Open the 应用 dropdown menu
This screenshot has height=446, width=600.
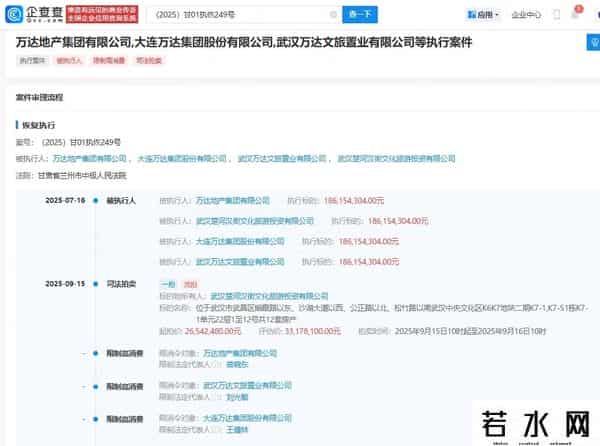482,15
